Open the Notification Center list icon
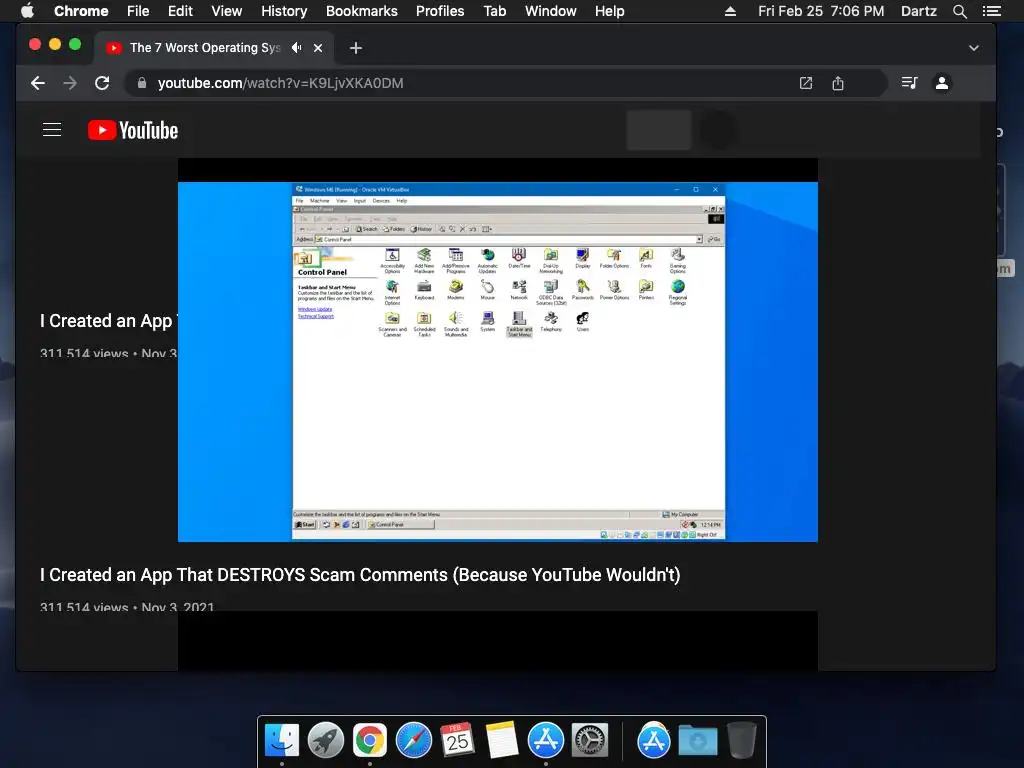 coord(992,11)
